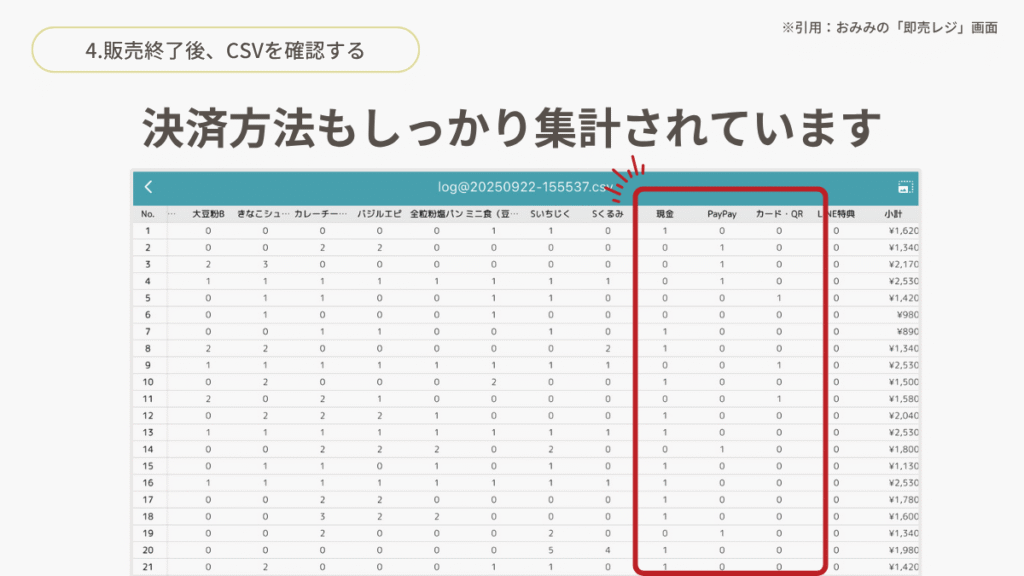Click the ¥980 subtotal cell in row 6

[906, 315]
